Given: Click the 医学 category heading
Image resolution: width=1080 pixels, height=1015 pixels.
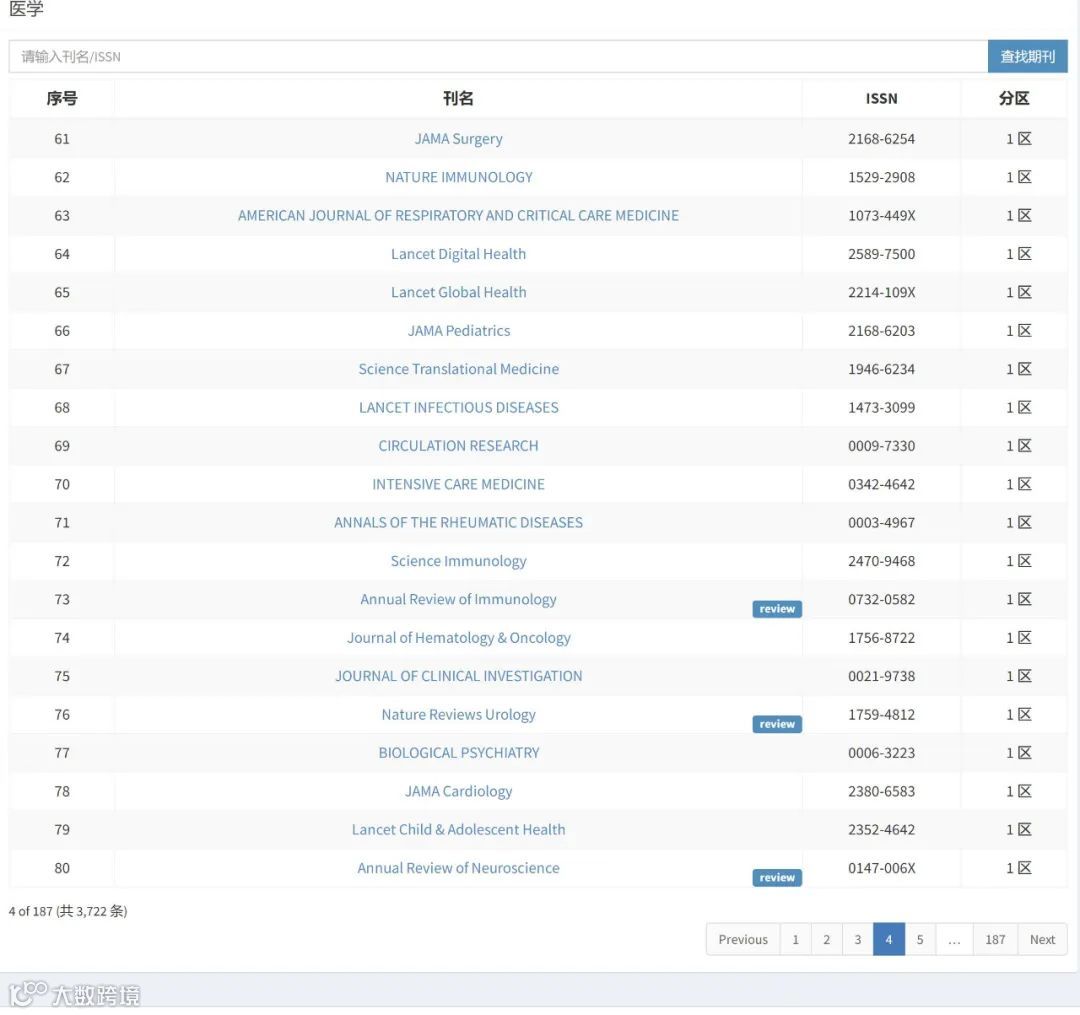Looking at the screenshot, I should pos(26,9).
